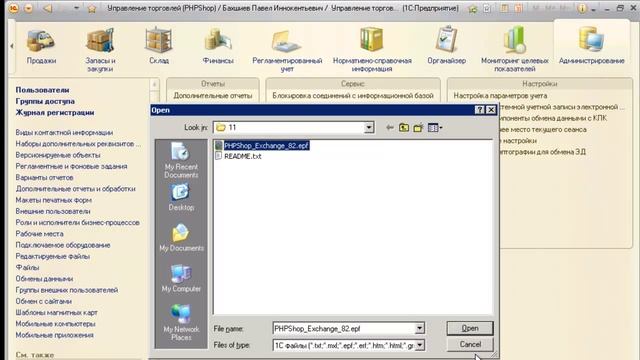This screenshot has width=640, height=360.
Task: Open Мобильные компьютеры
Action: [x=56, y=324]
